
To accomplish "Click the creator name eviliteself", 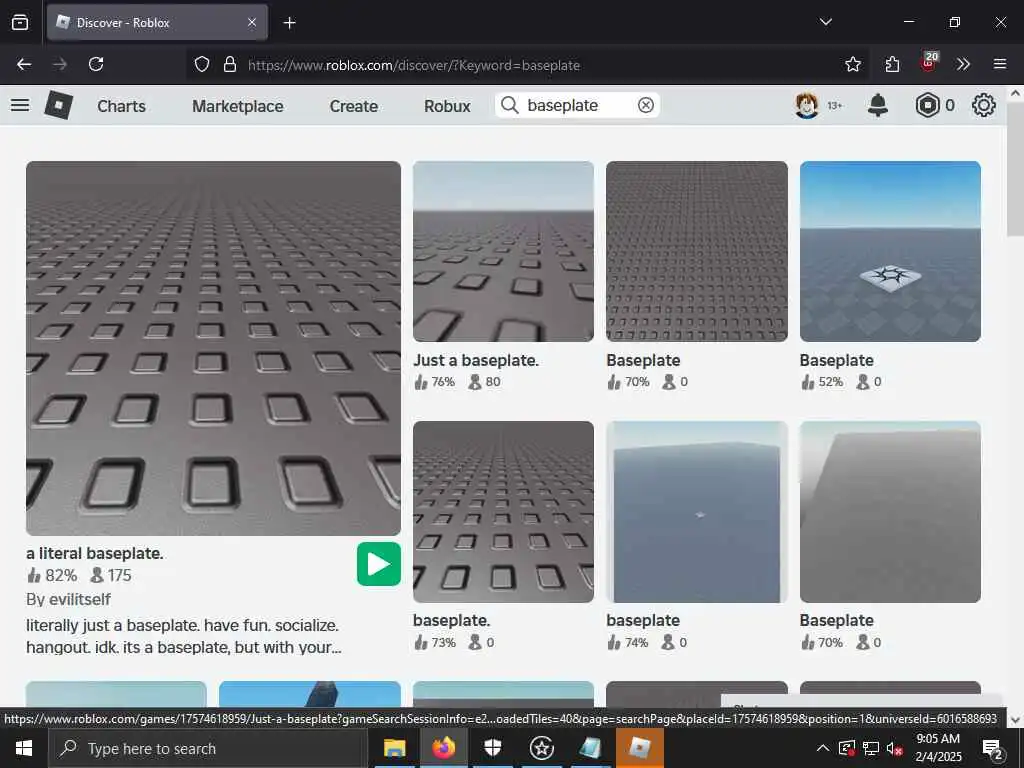I will click(x=80, y=600).
